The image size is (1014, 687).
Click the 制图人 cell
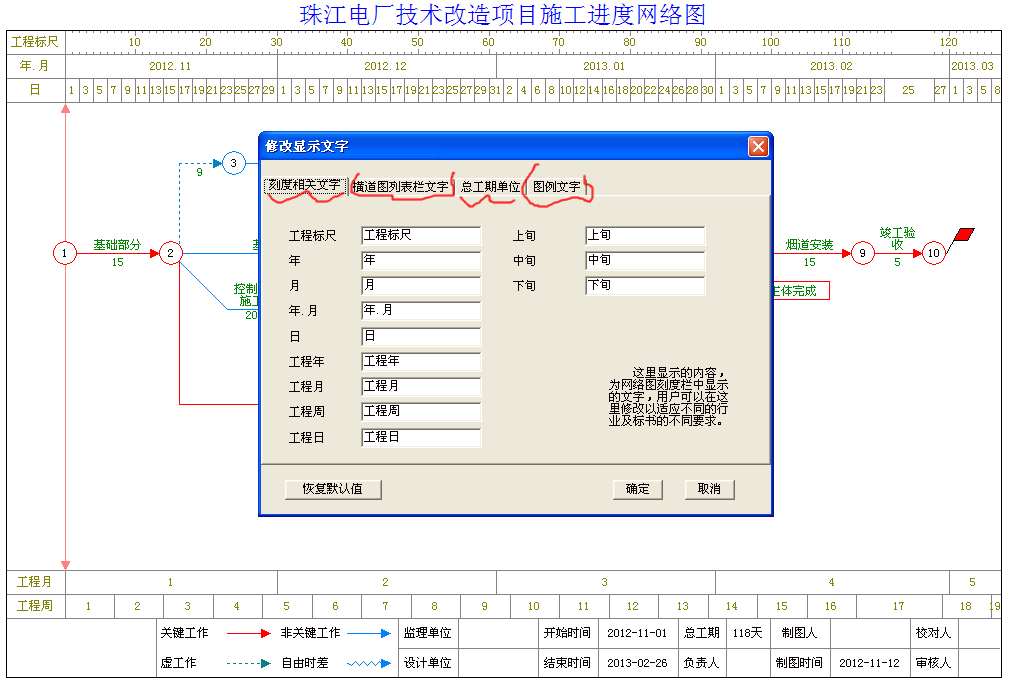point(799,633)
